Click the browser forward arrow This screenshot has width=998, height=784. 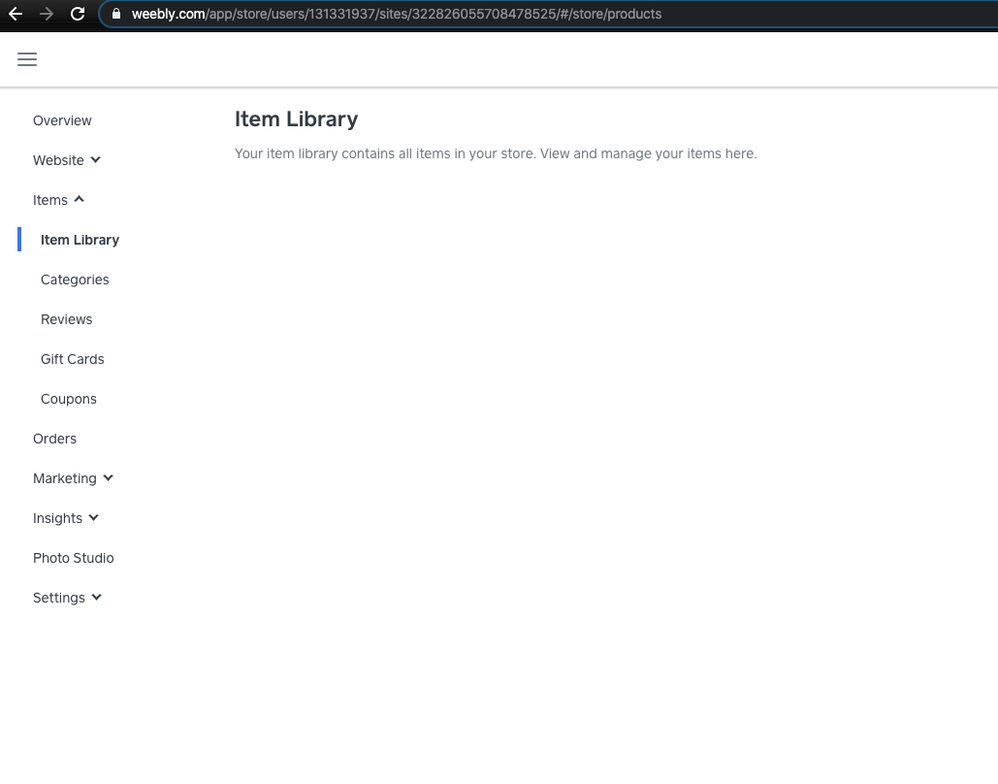tap(46, 14)
